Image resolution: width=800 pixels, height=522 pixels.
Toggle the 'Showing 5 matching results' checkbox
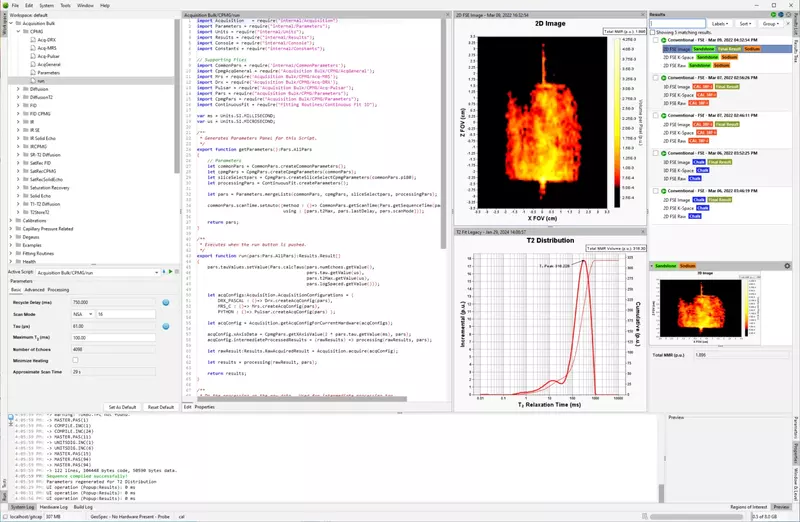point(654,32)
